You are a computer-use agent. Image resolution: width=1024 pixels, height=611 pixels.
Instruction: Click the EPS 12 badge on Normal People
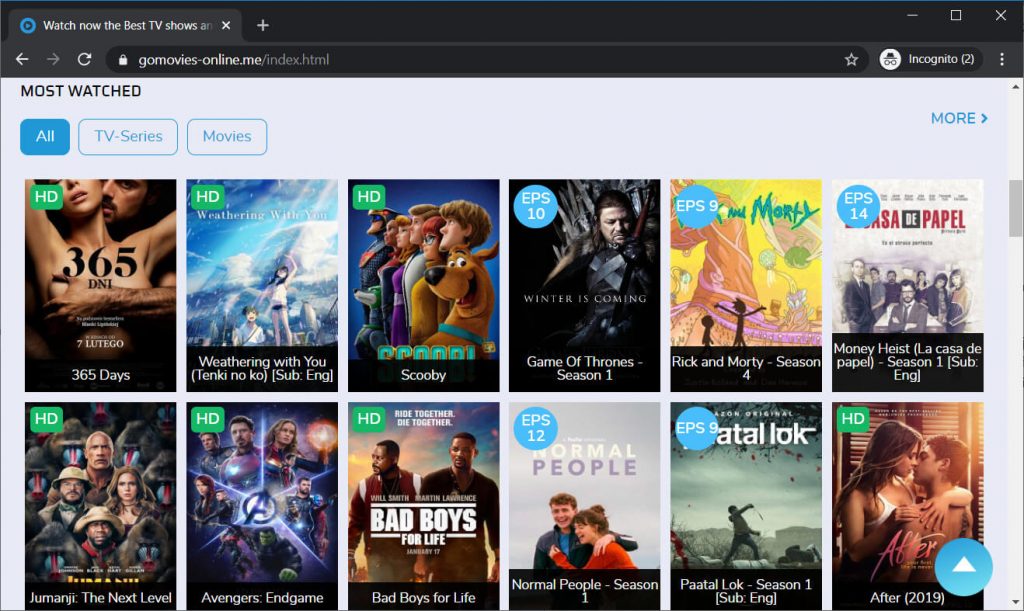pos(536,428)
